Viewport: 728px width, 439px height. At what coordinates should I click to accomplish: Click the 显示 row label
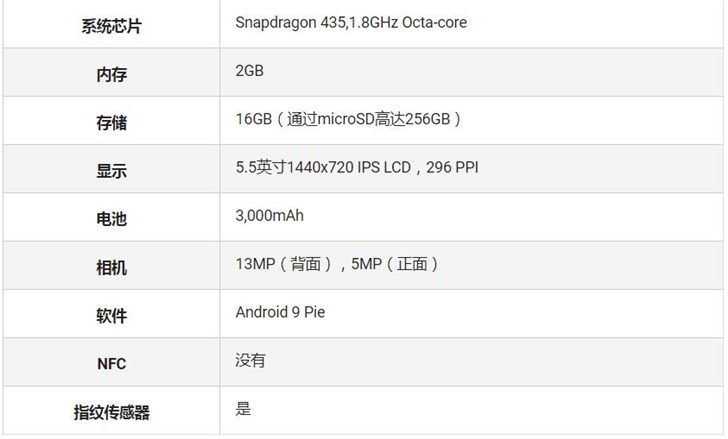point(111,171)
